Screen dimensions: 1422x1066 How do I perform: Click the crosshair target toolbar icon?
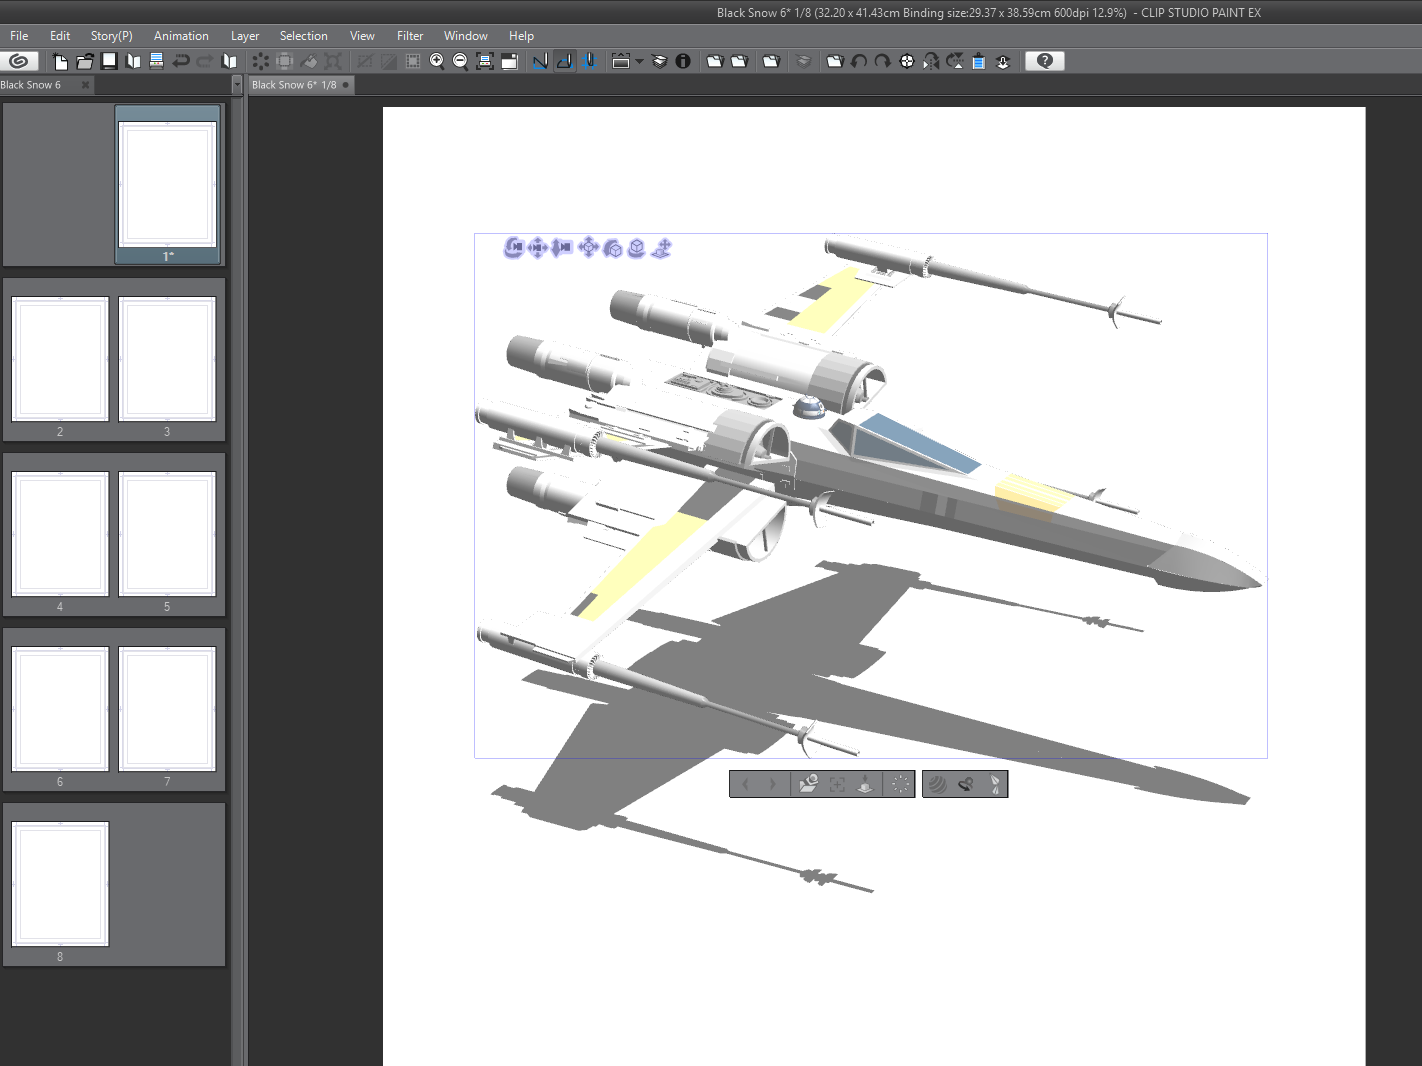pyautogui.click(x=907, y=61)
